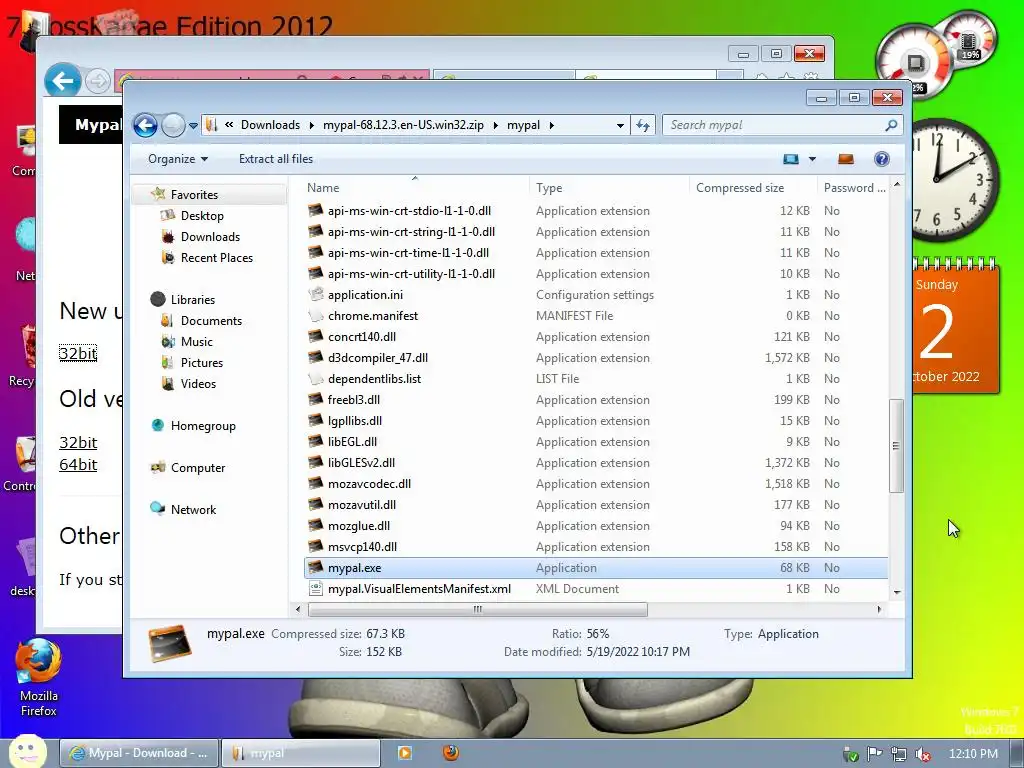This screenshot has width=1024, height=768.
Task: Click the Start button smiley orb
Action: [28, 751]
